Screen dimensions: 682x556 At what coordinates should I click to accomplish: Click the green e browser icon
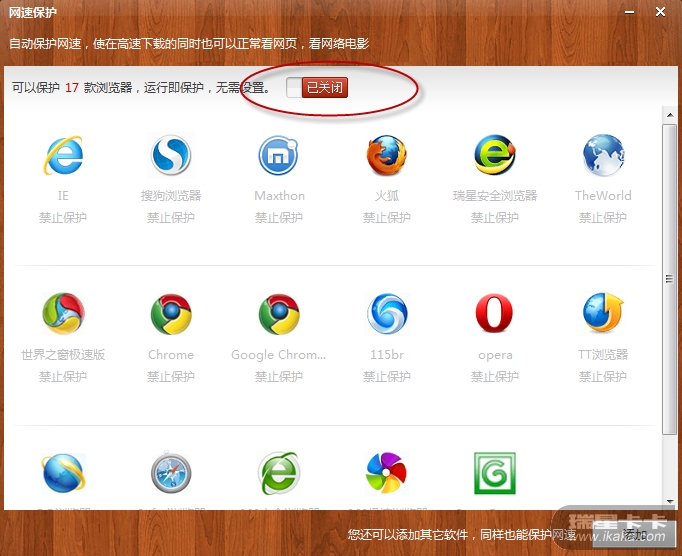click(279, 473)
